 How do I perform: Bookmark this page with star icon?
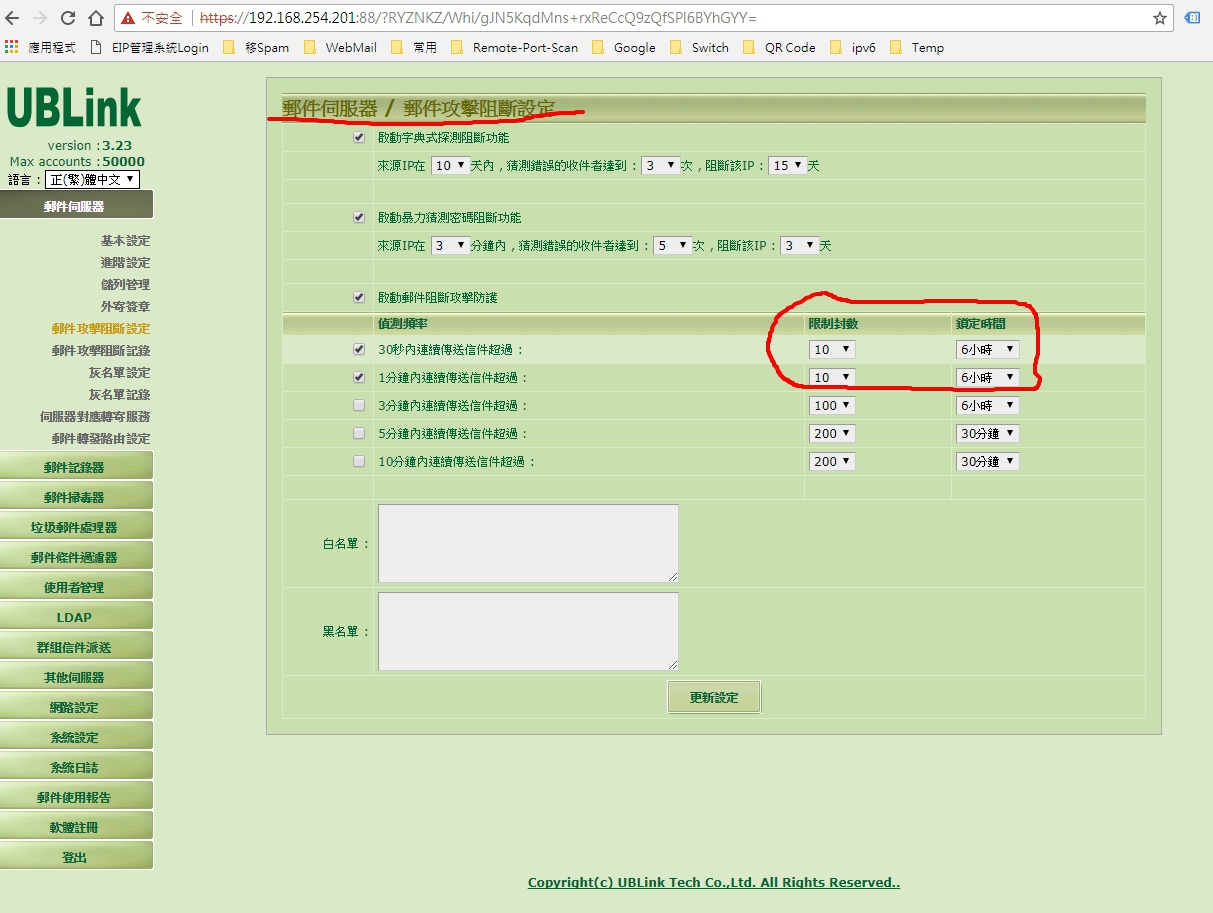[x=1160, y=18]
